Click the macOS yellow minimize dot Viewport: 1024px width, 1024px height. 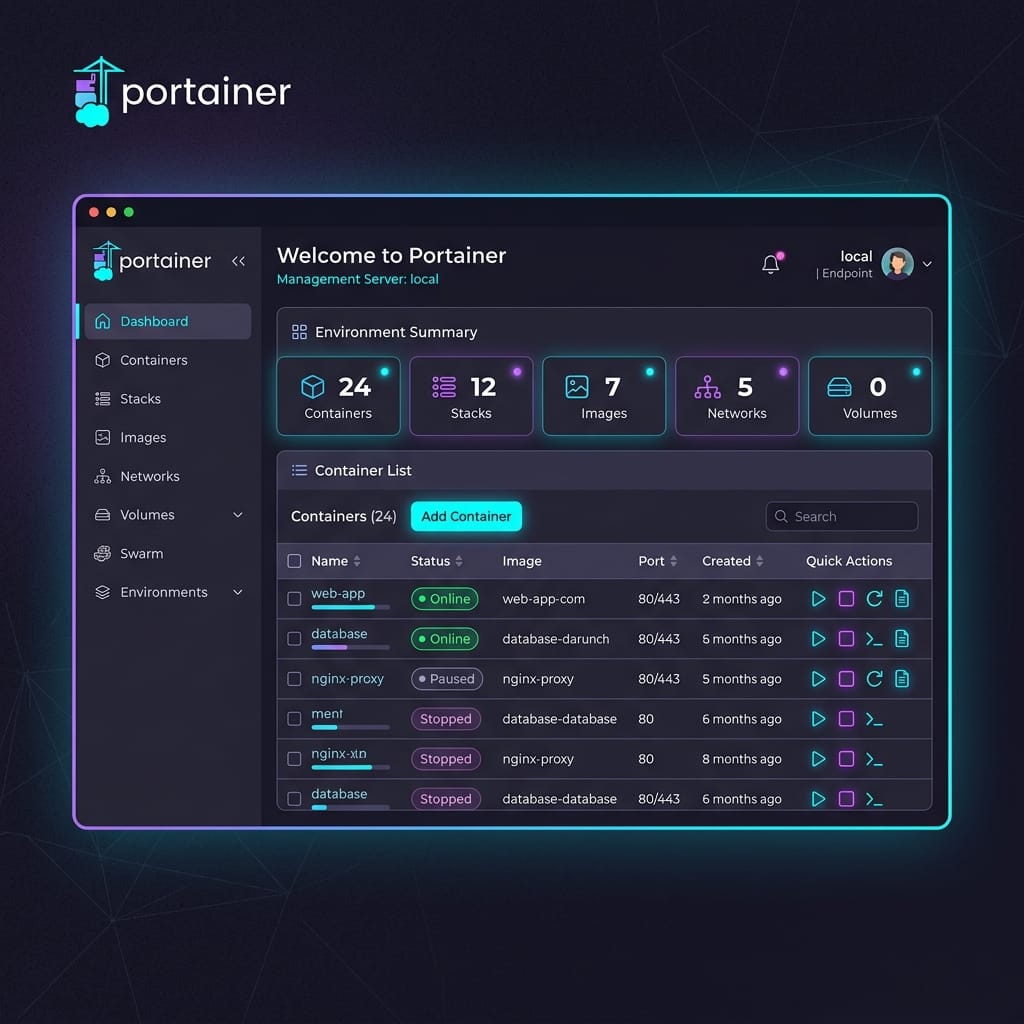[111, 212]
